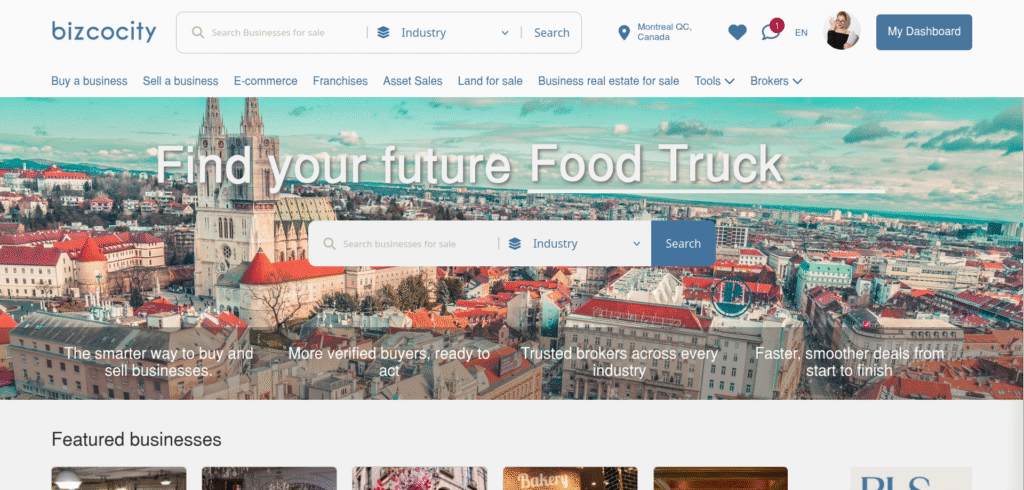The image size is (1024, 490).
Task: Click the magnifier icon in header search
Action: [197, 32]
